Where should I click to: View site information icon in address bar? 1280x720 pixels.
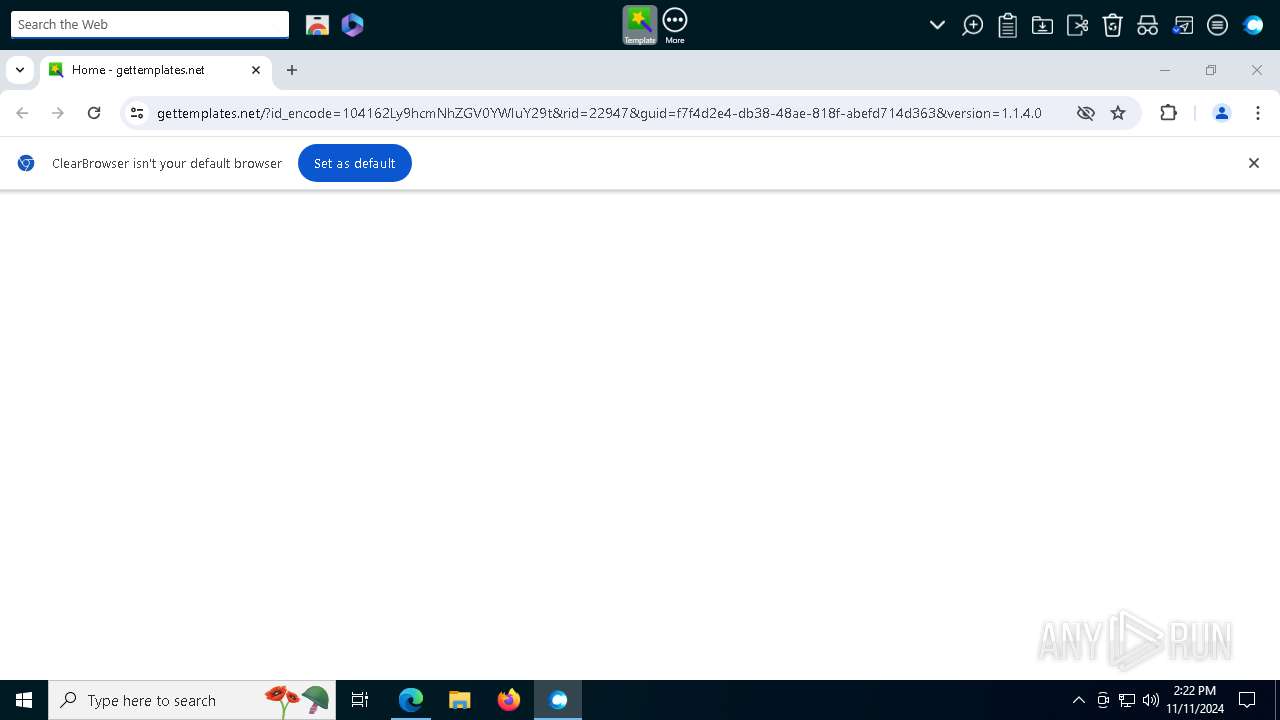tap(137, 113)
